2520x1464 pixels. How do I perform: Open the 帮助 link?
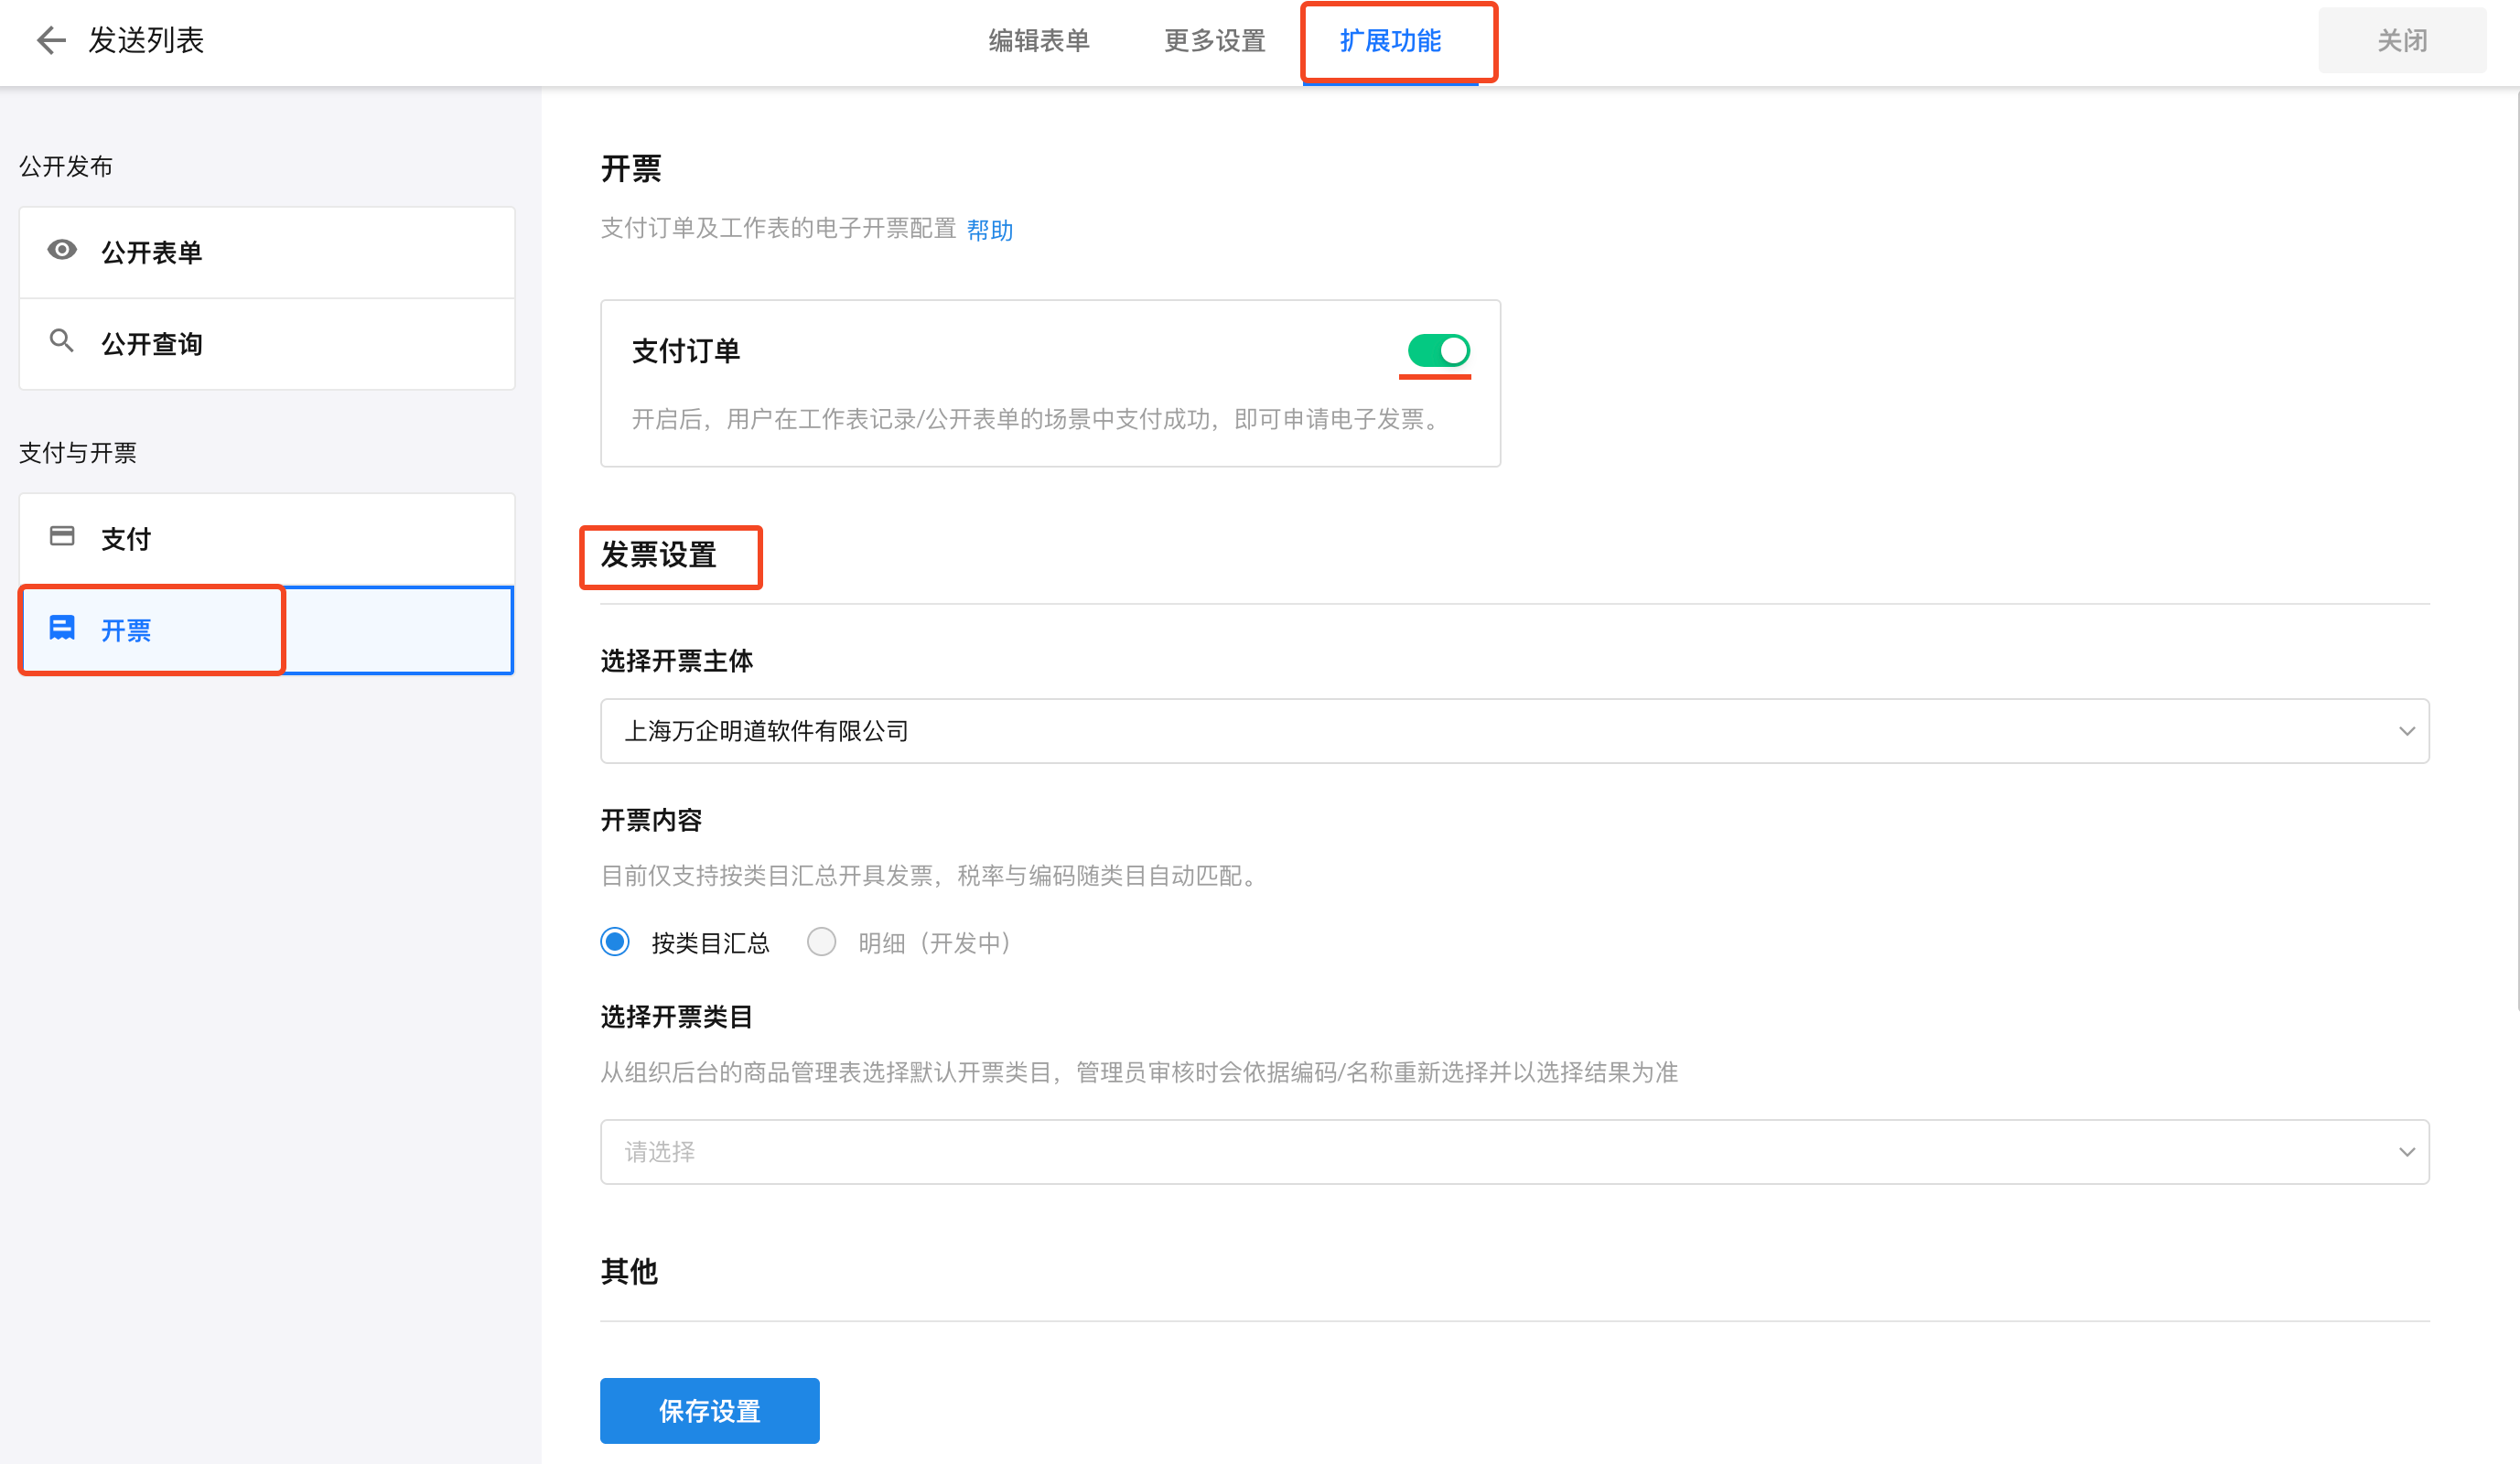(x=990, y=230)
